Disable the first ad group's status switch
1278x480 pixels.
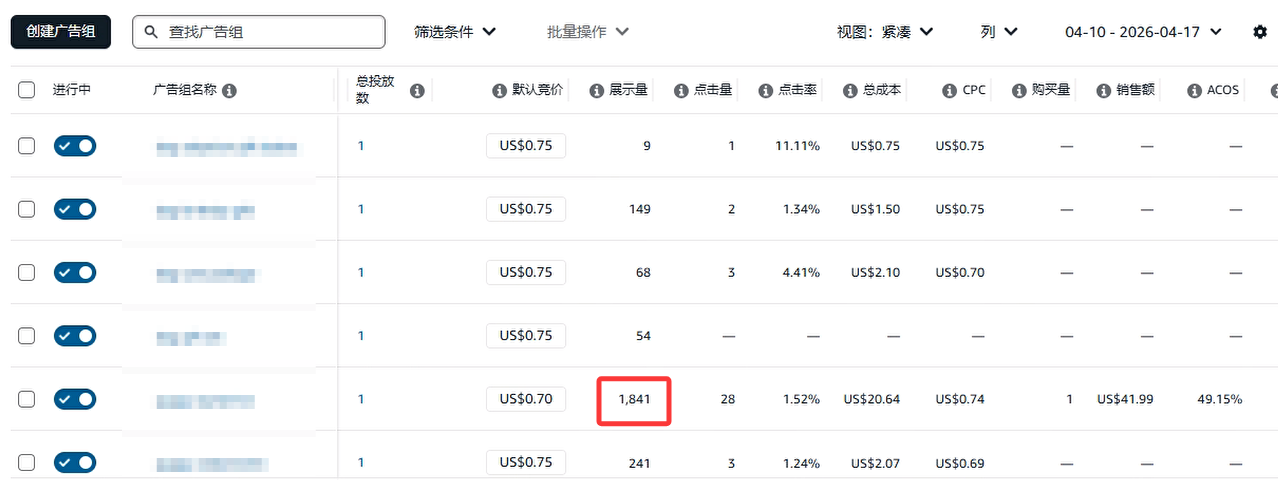[75, 146]
